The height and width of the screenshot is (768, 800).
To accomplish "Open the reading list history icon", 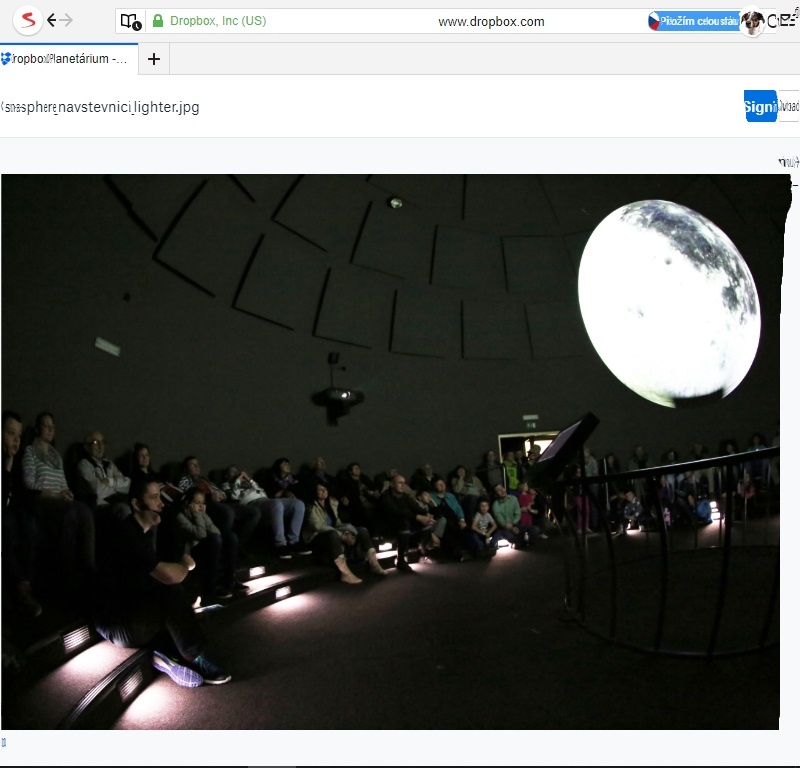I will tap(130, 21).
